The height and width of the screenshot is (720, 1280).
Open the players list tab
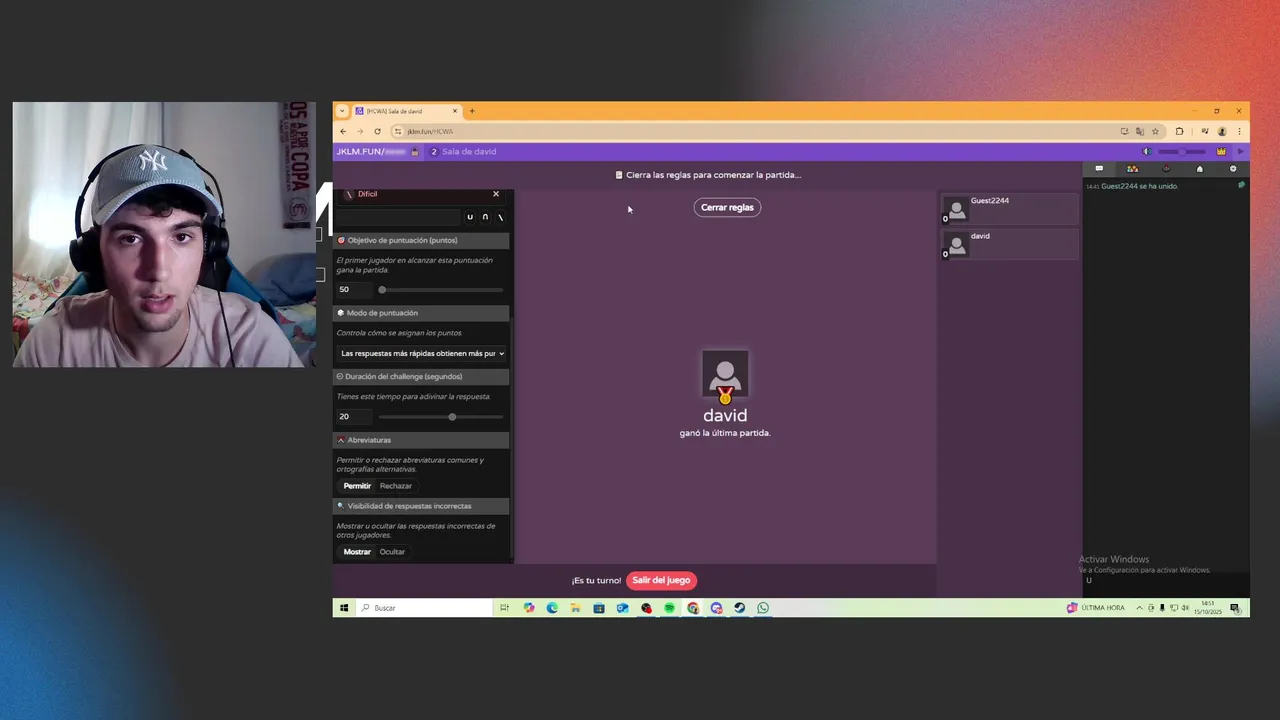1132,169
